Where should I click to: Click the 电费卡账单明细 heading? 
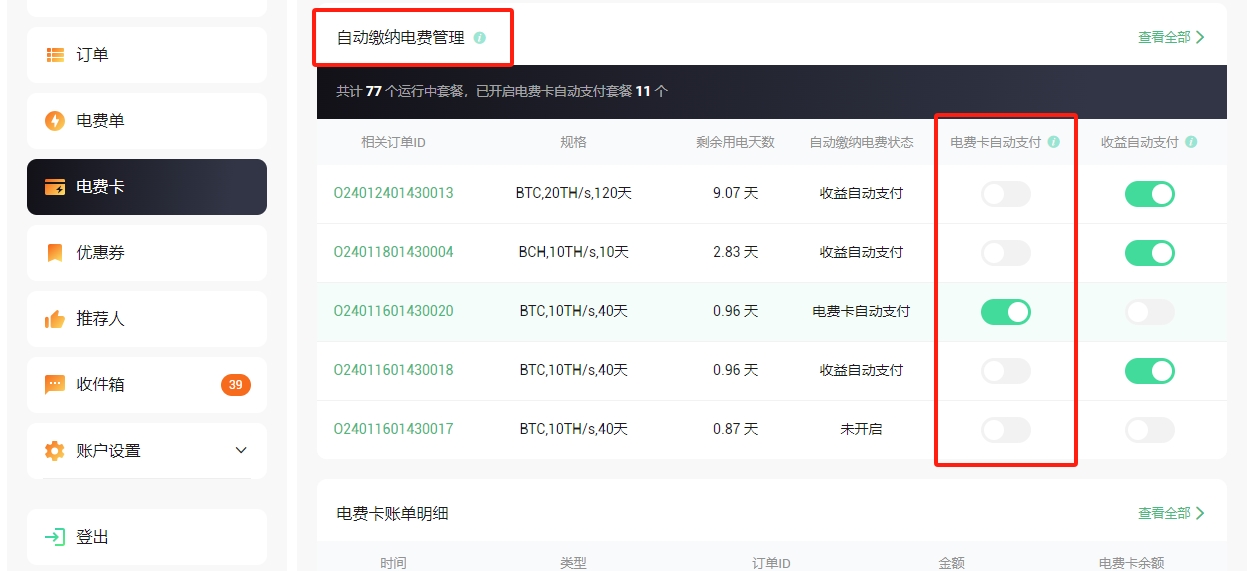393,514
